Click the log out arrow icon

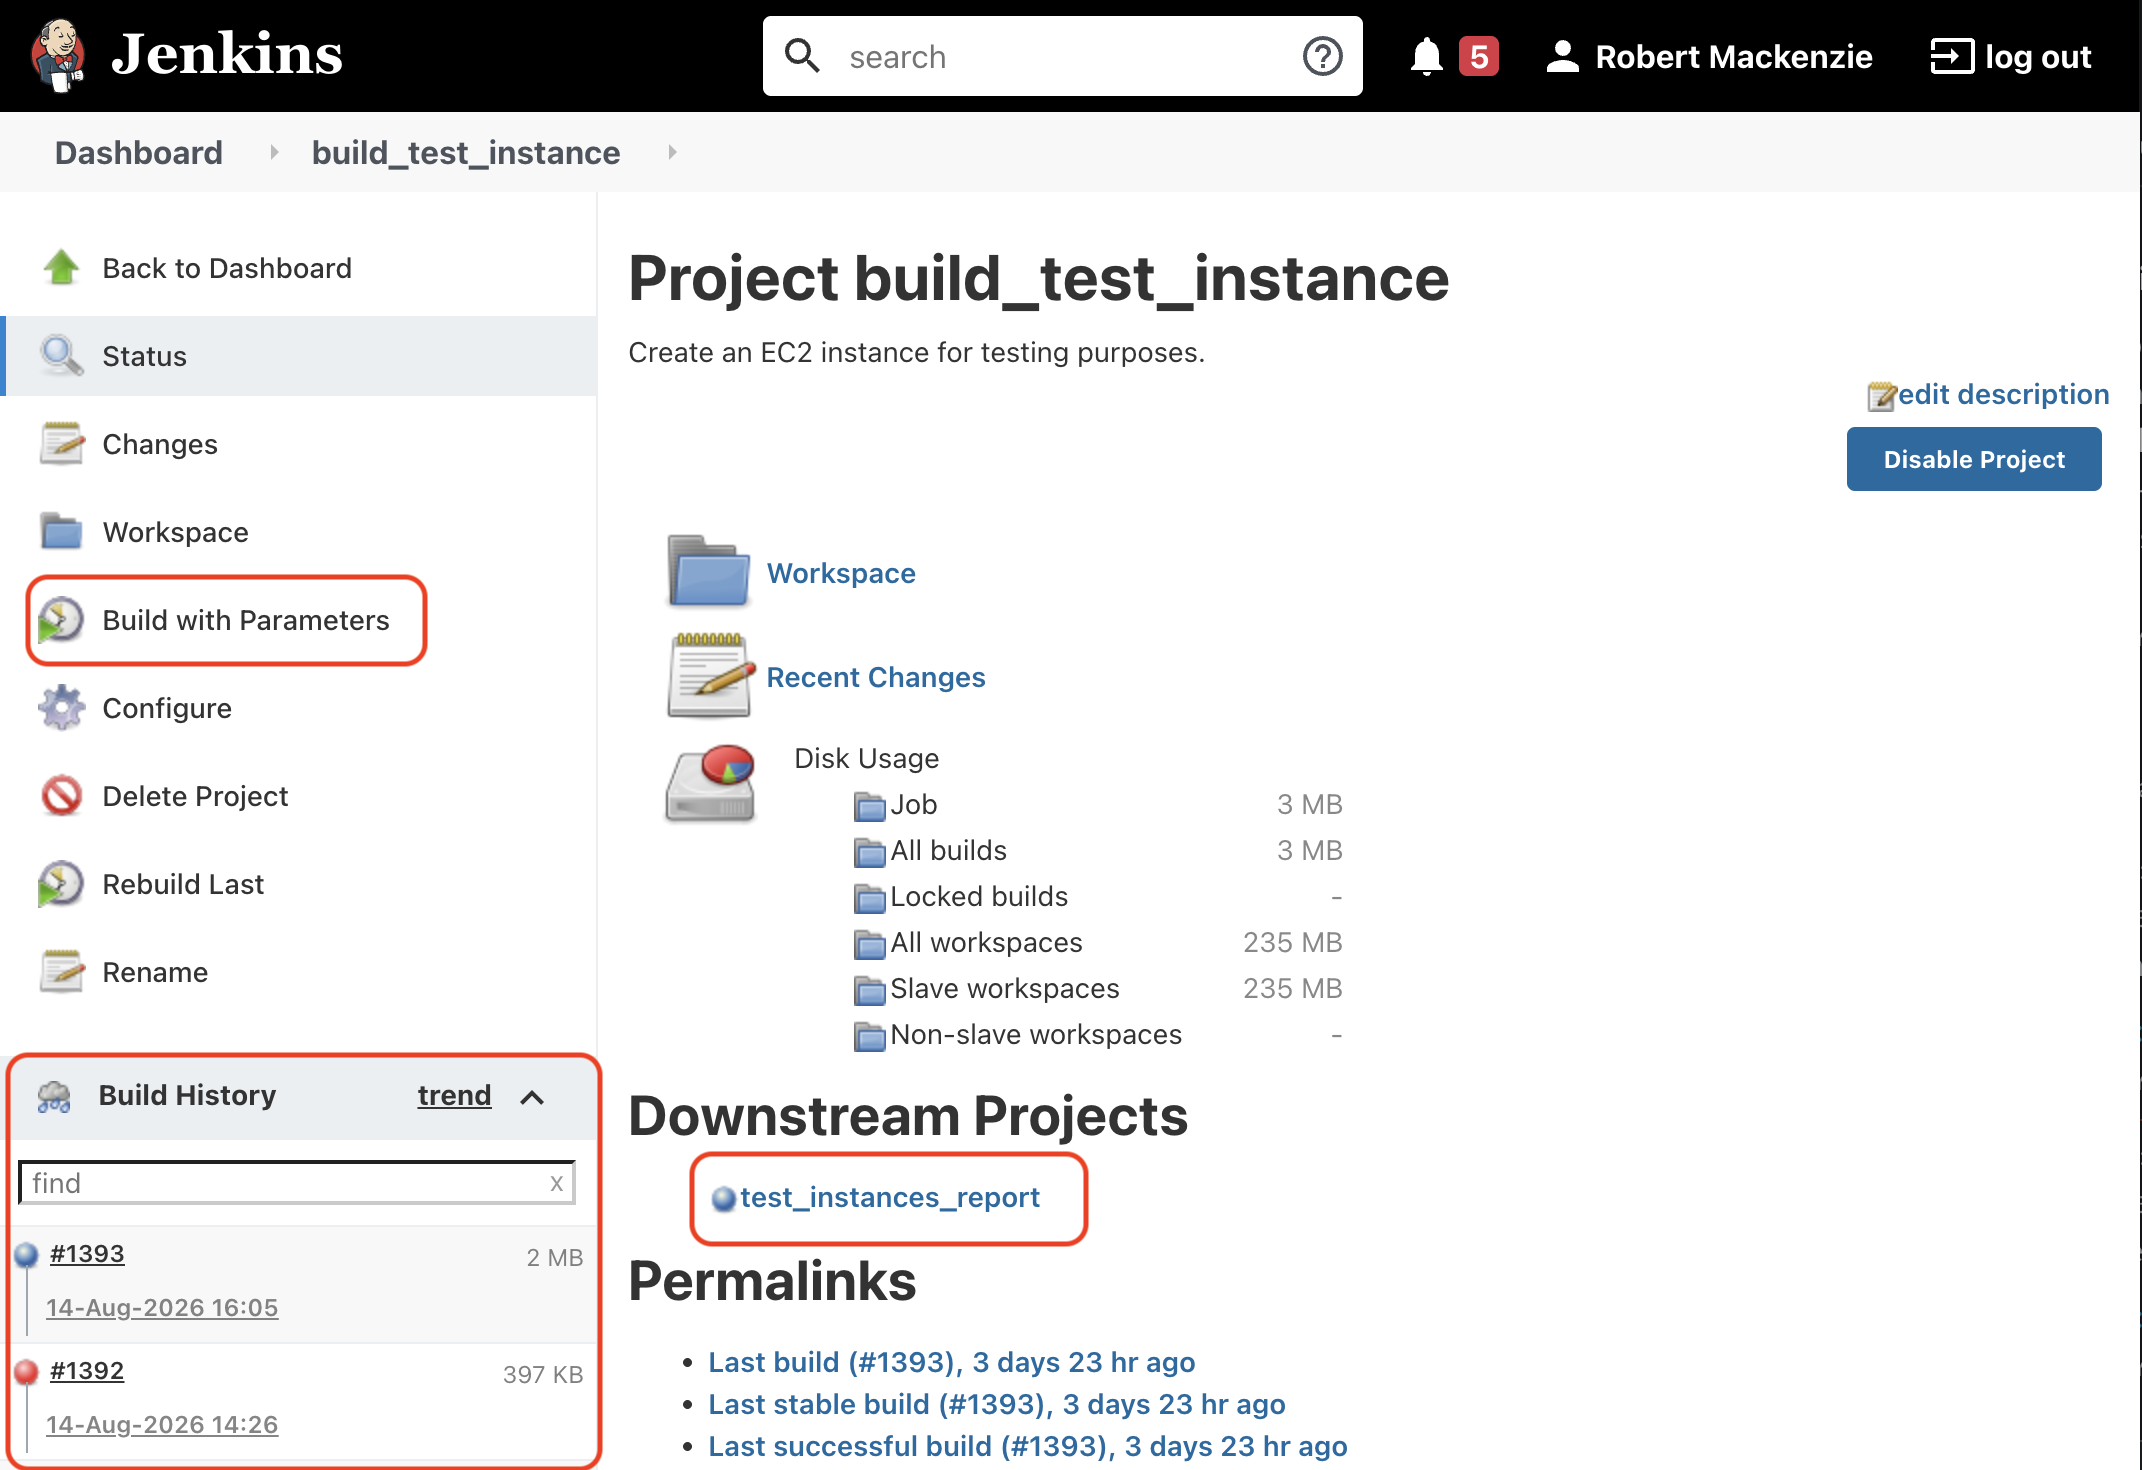coord(1952,57)
